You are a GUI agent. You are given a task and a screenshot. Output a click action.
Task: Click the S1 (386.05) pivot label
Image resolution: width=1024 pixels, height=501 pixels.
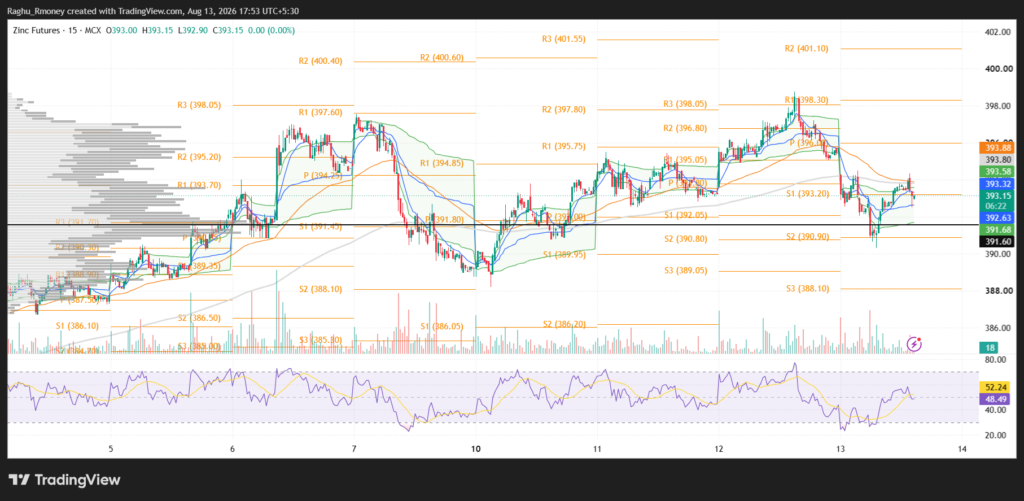click(442, 326)
